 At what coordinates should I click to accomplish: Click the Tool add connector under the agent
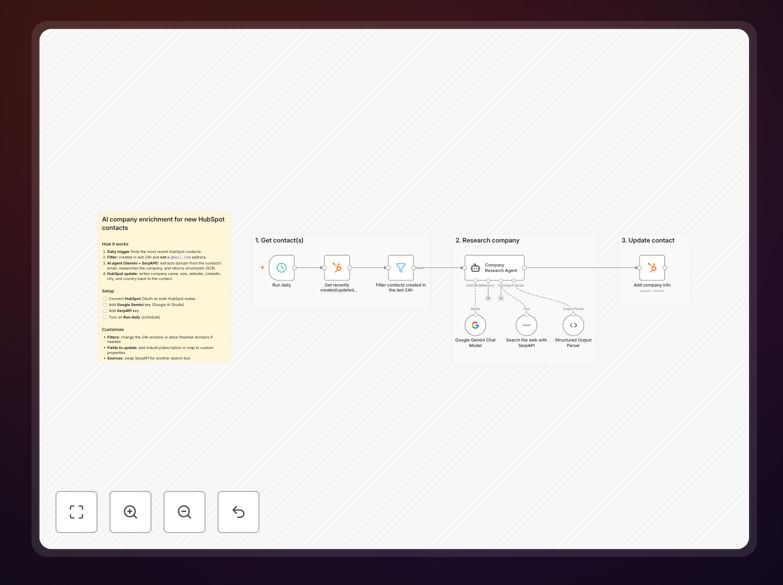click(501, 298)
